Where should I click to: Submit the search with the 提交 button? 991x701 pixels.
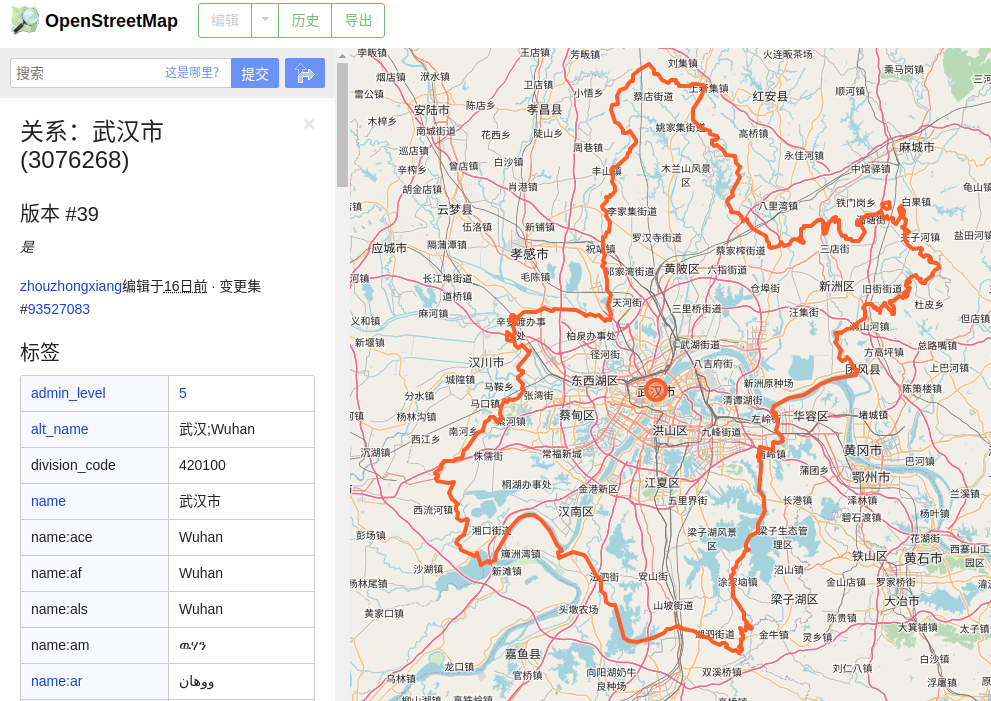coord(254,73)
